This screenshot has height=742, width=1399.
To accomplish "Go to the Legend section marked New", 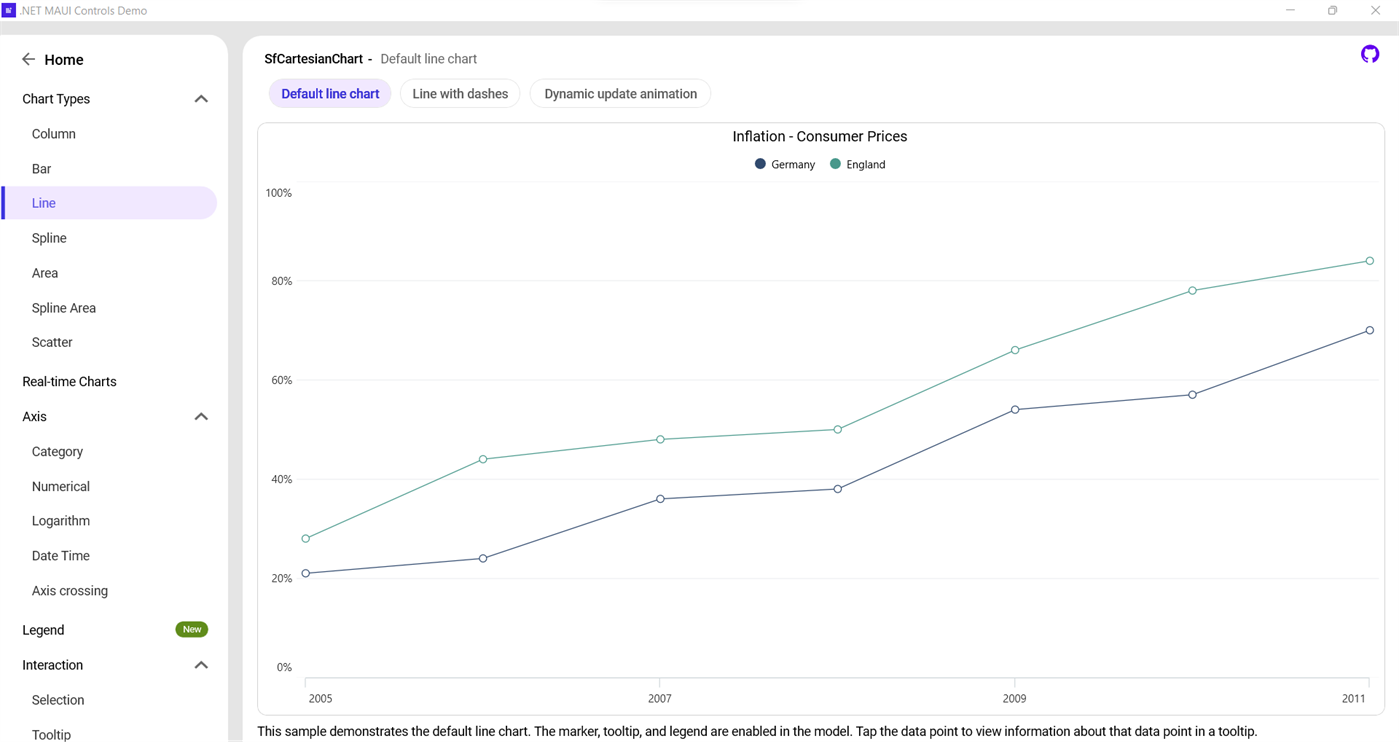I will (x=43, y=630).
